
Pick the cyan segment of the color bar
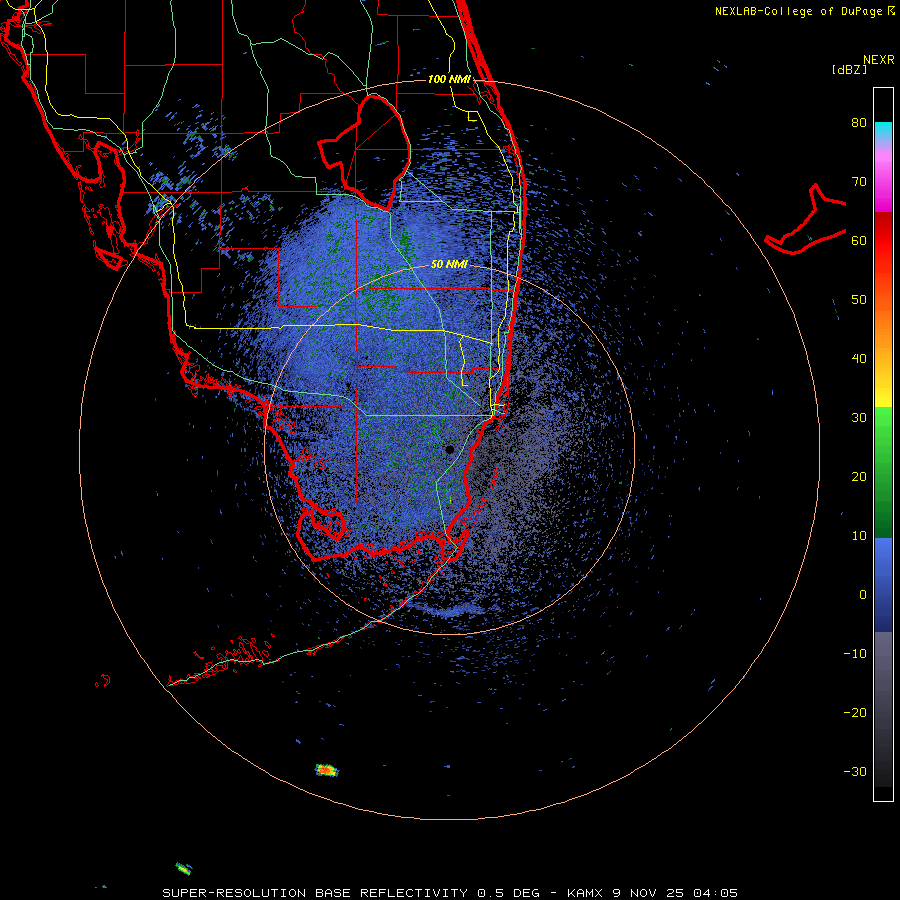click(x=883, y=132)
